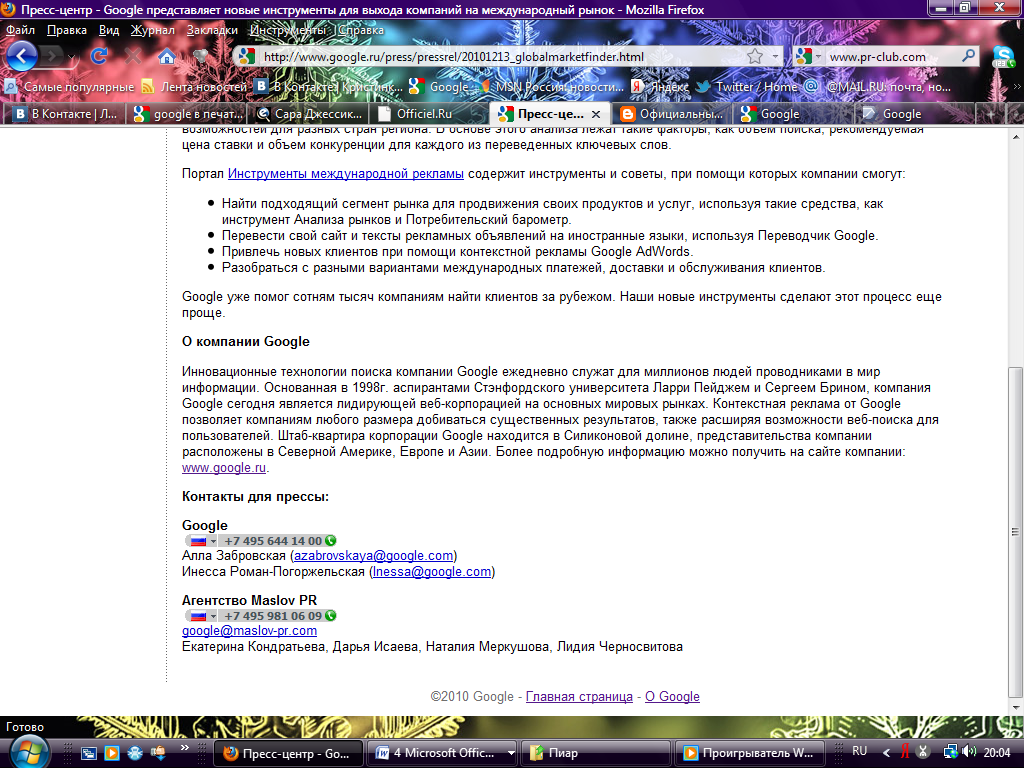Switch to the Пресс-центр Firefox taskbar button
The image size is (1024, 768).
288,753
